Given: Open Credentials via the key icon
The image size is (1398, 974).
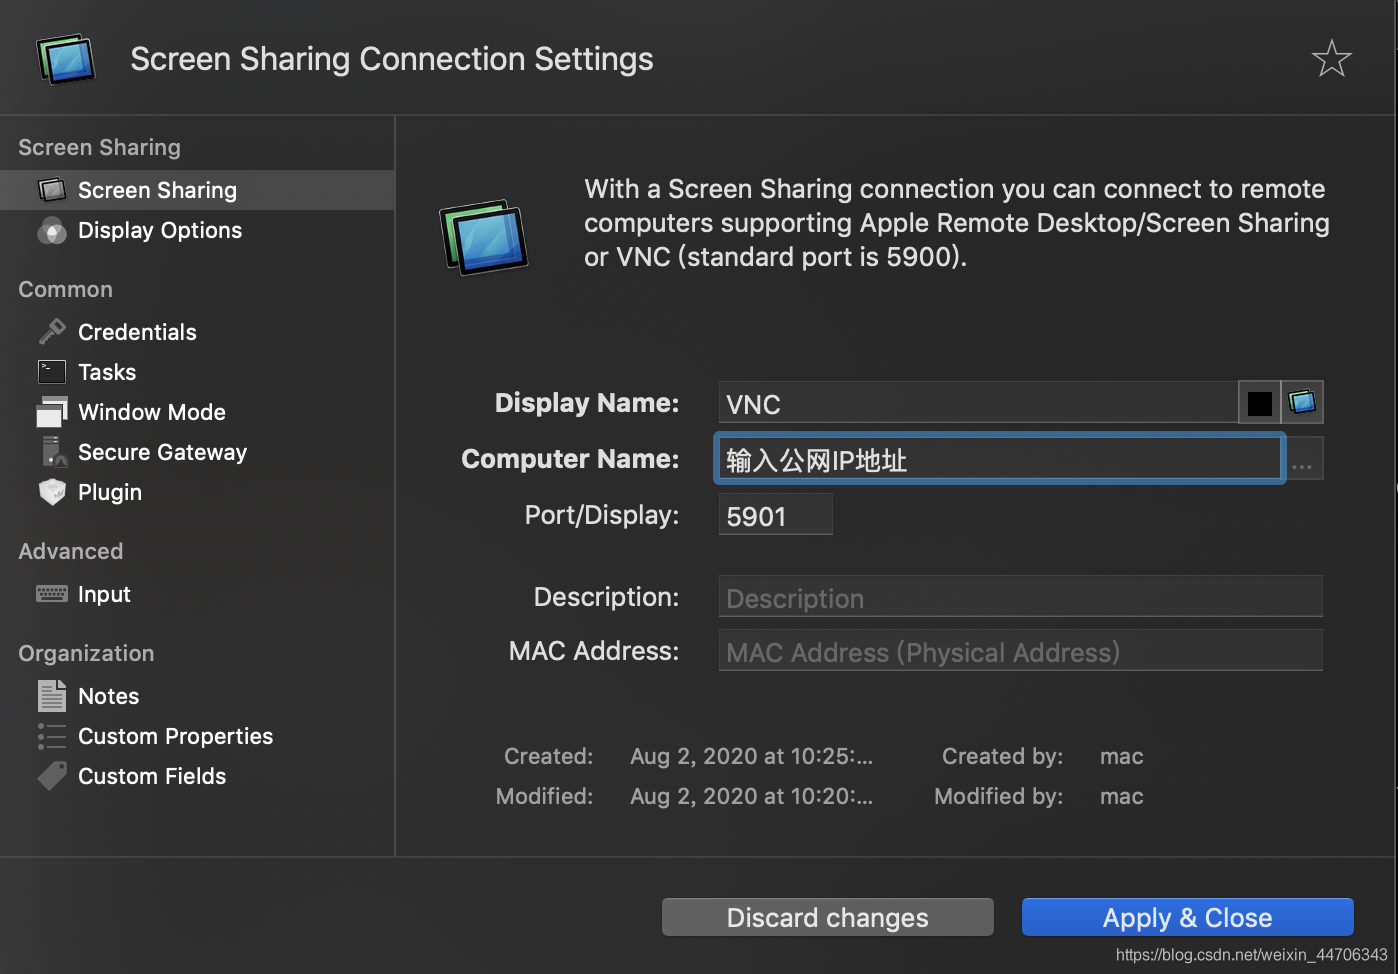Looking at the screenshot, I should (52, 332).
